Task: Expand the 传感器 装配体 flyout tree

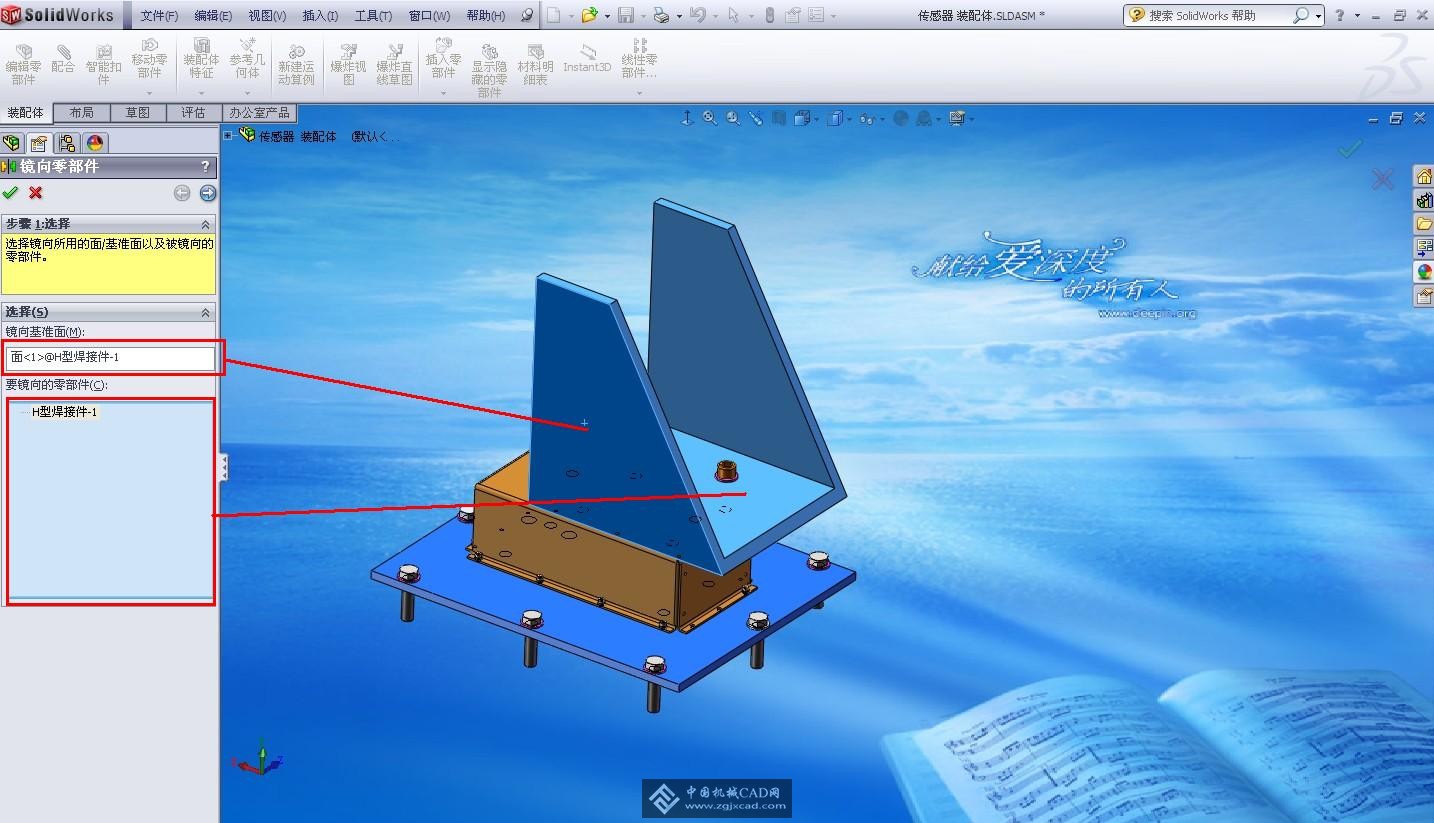Action: point(228,135)
